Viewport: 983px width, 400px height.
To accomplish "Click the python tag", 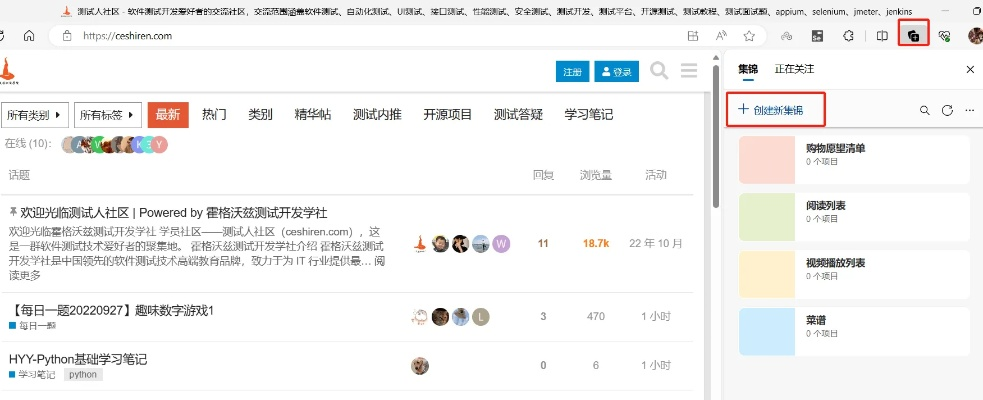I will [83, 374].
